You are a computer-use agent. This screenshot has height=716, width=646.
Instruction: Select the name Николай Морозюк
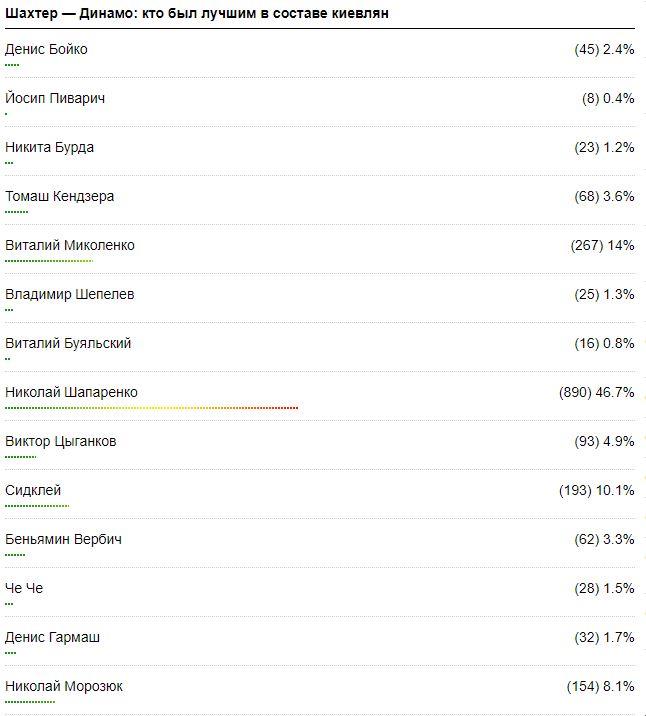[64, 686]
